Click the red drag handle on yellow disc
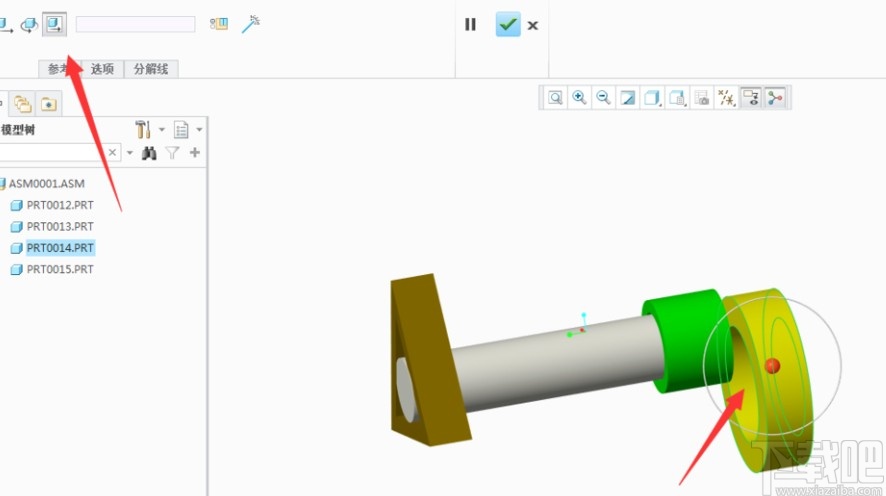 point(772,366)
